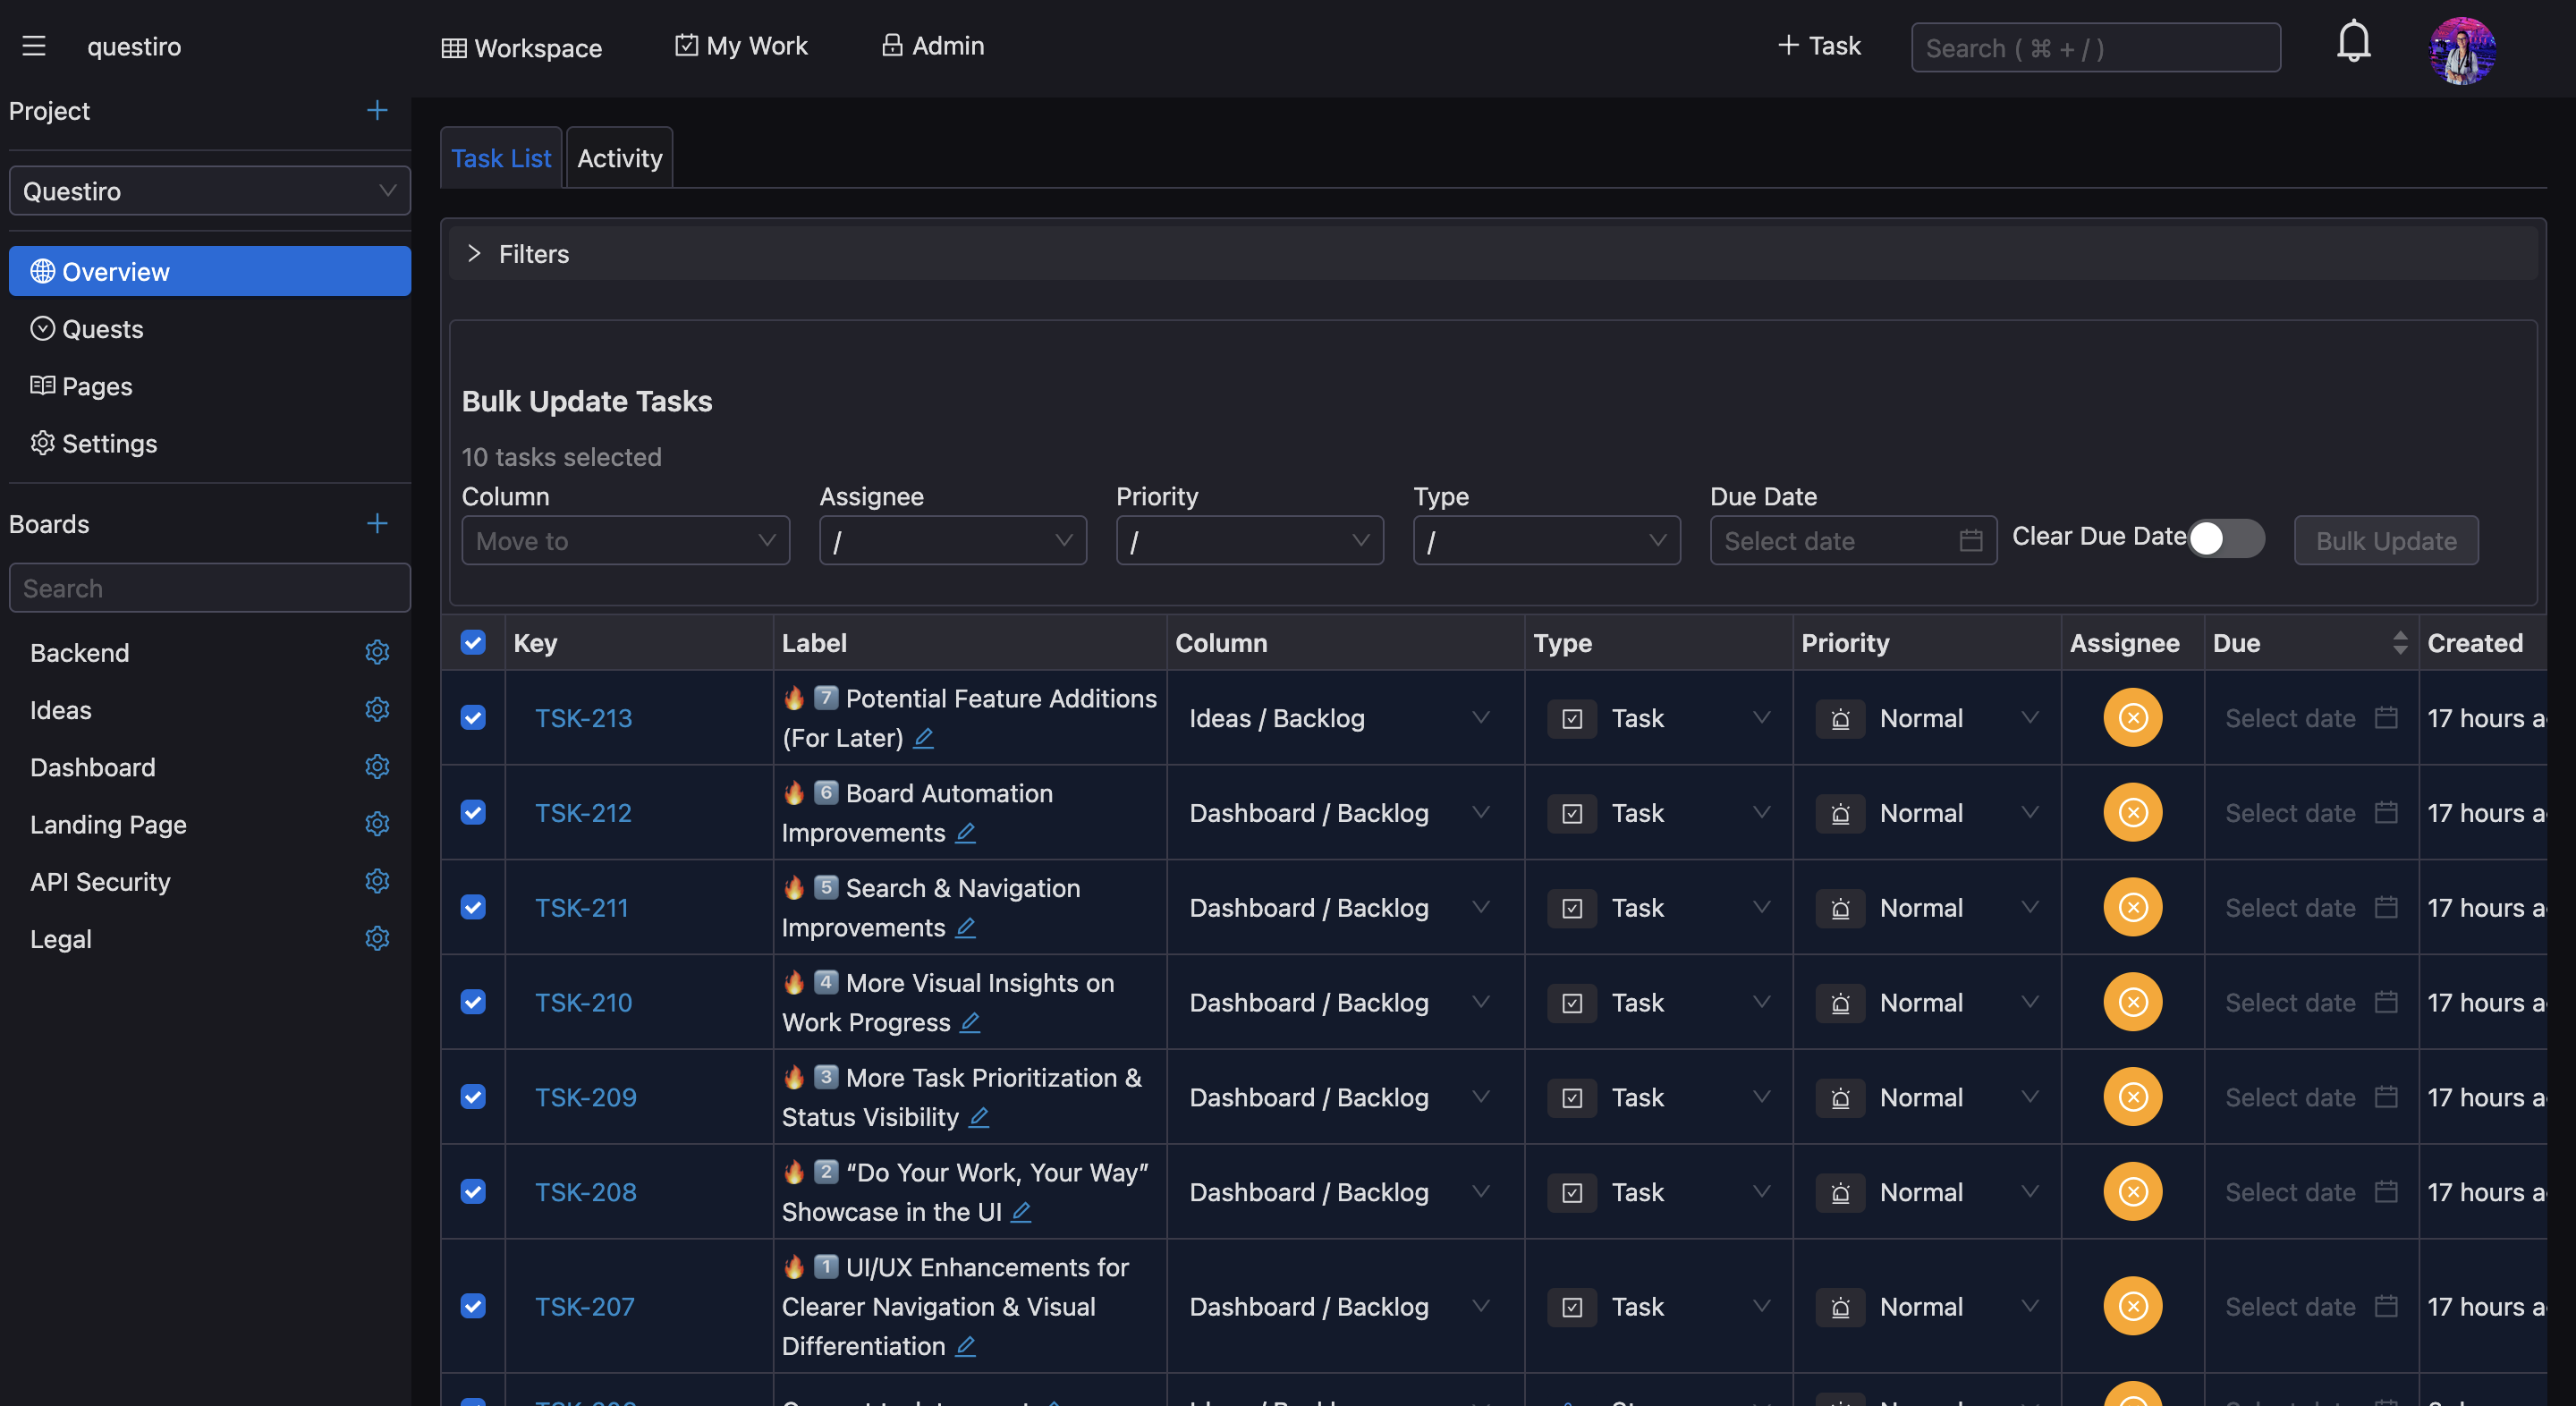
Task: Uncheck the TSK-207 row checkbox
Action: coord(473,1306)
